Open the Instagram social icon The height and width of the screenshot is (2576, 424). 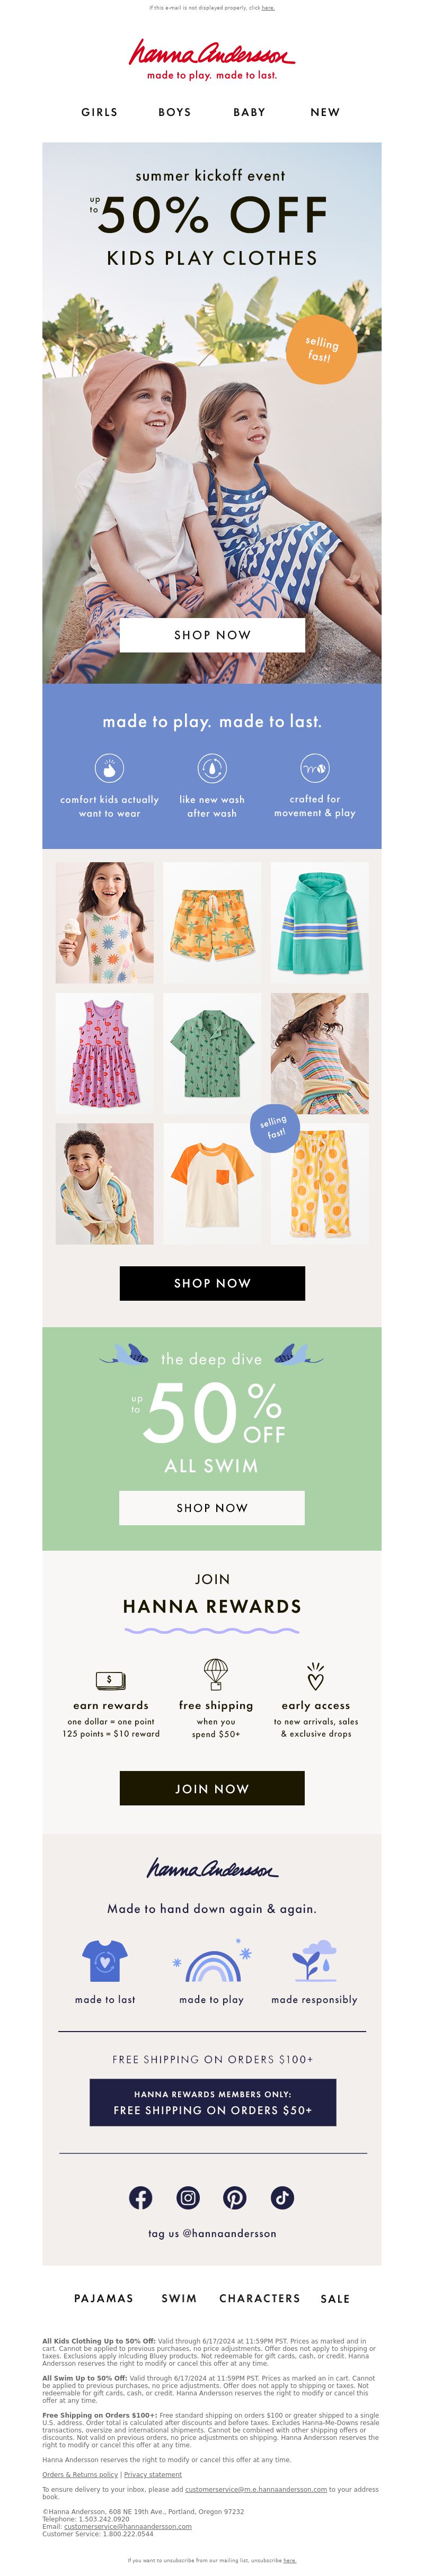(x=188, y=2197)
